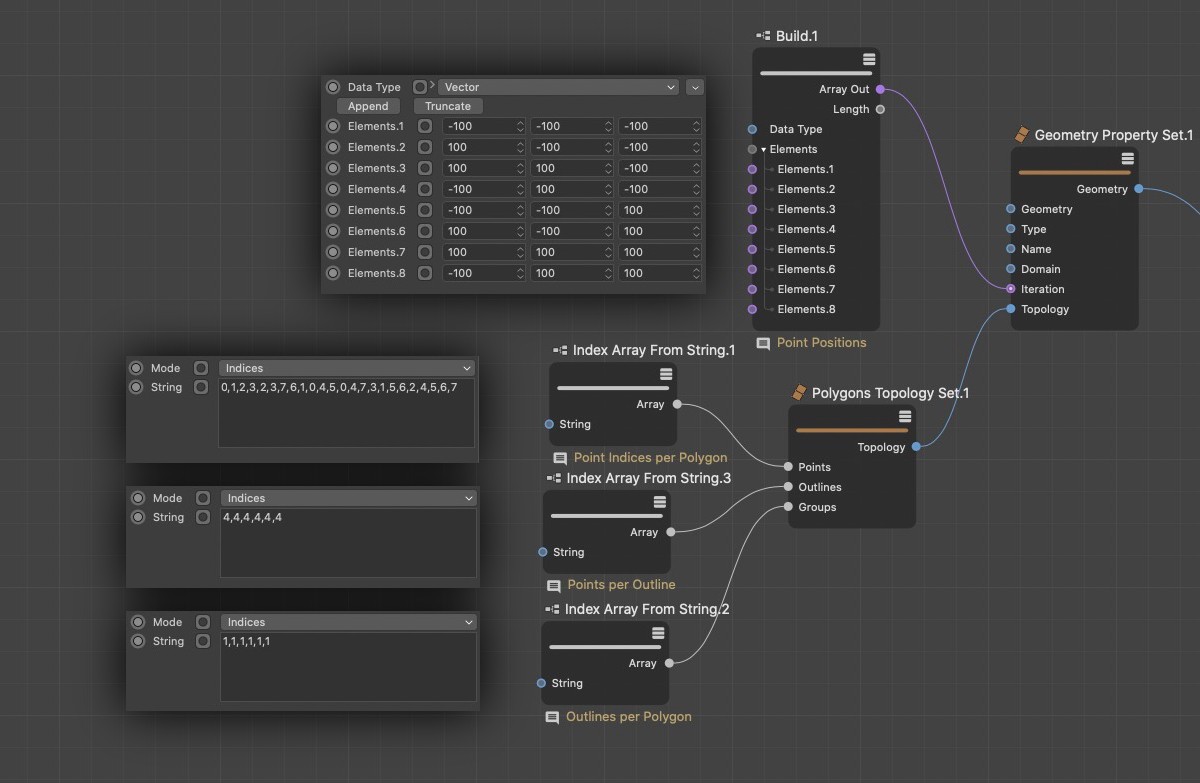Click the small arrow button right of Vector dropdown
The height and width of the screenshot is (783, 1200).
[x=695, y=87]
